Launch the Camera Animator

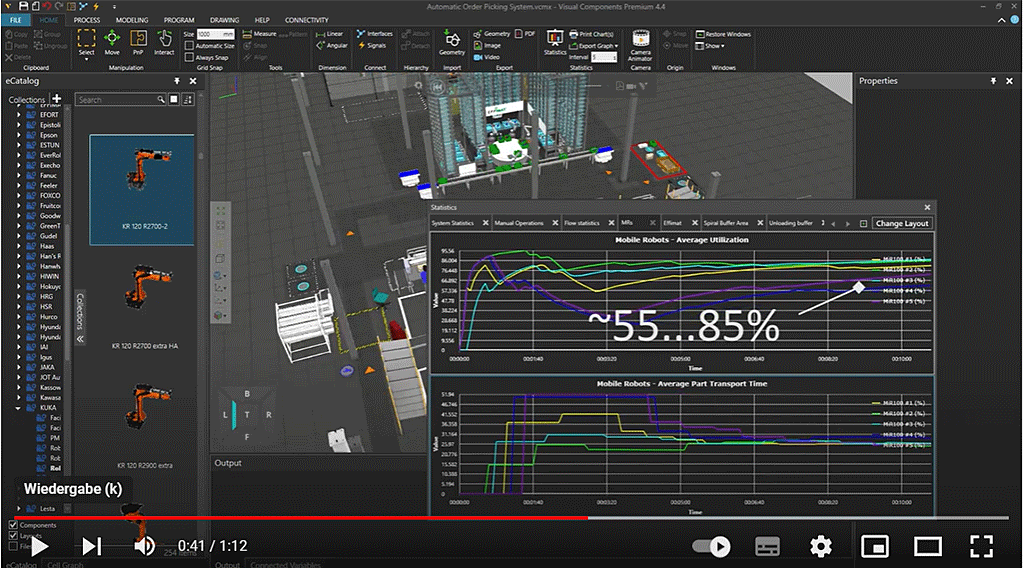[x=640, y=44]
